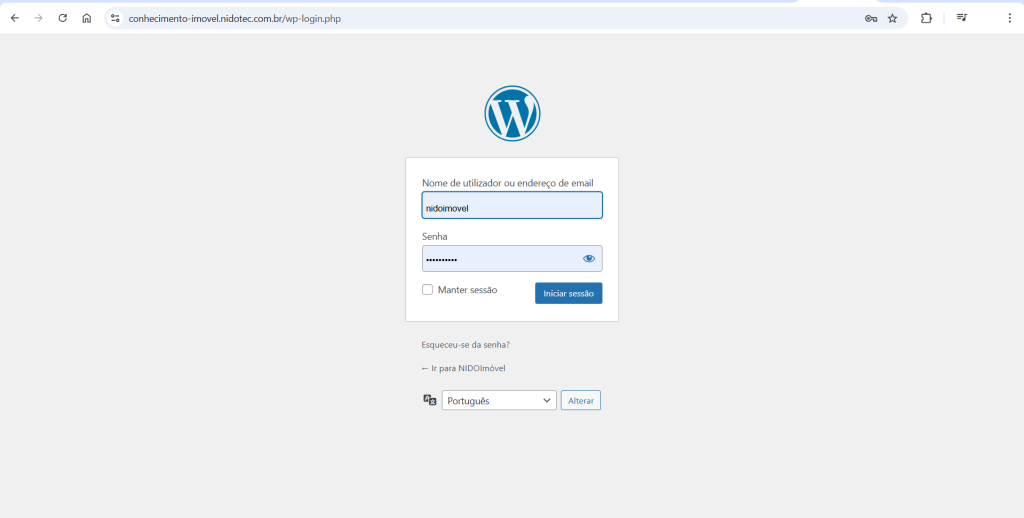1024x518 pixels.
Task: Open the Esqueceu-se da senha link
Action: (x=466, y=345)
